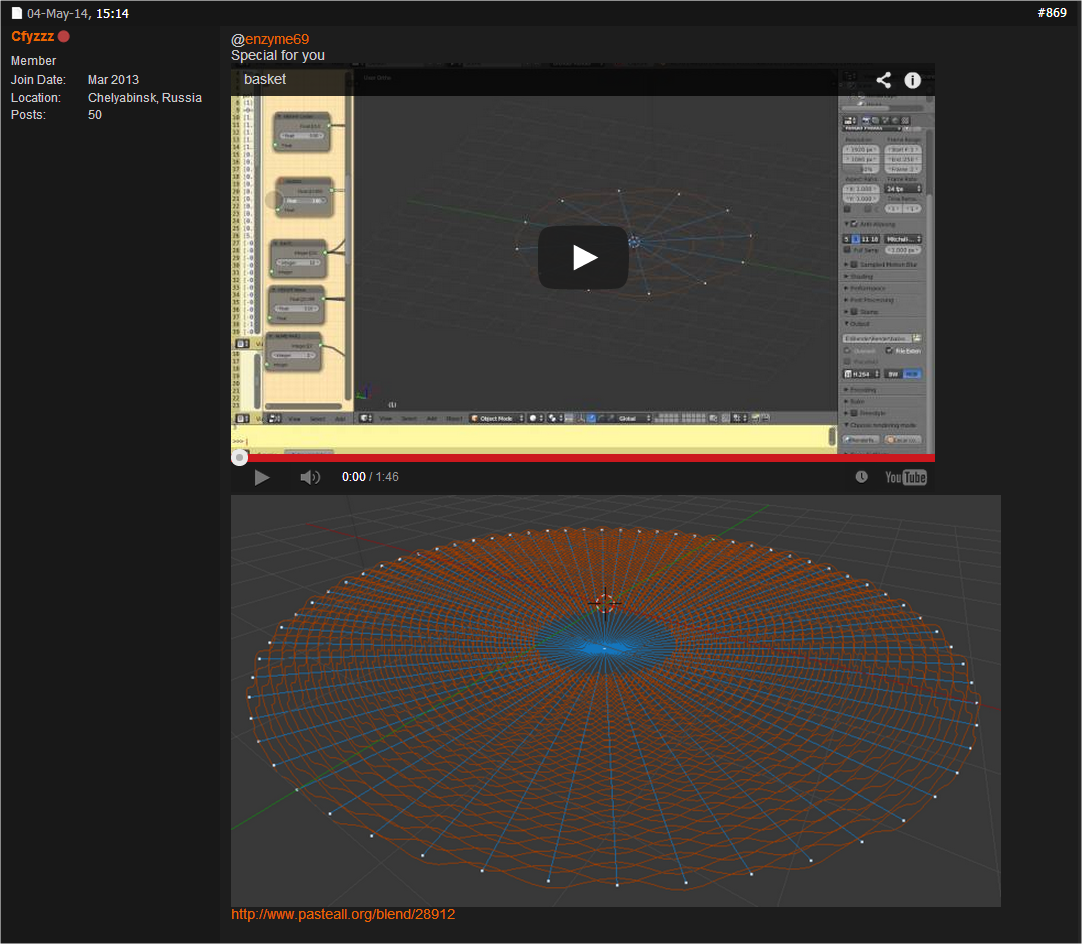Image resolution: width=1082 pixels, height=944 pixels.
Task: Toggle the Full Sample option
Action: [847, 250]
